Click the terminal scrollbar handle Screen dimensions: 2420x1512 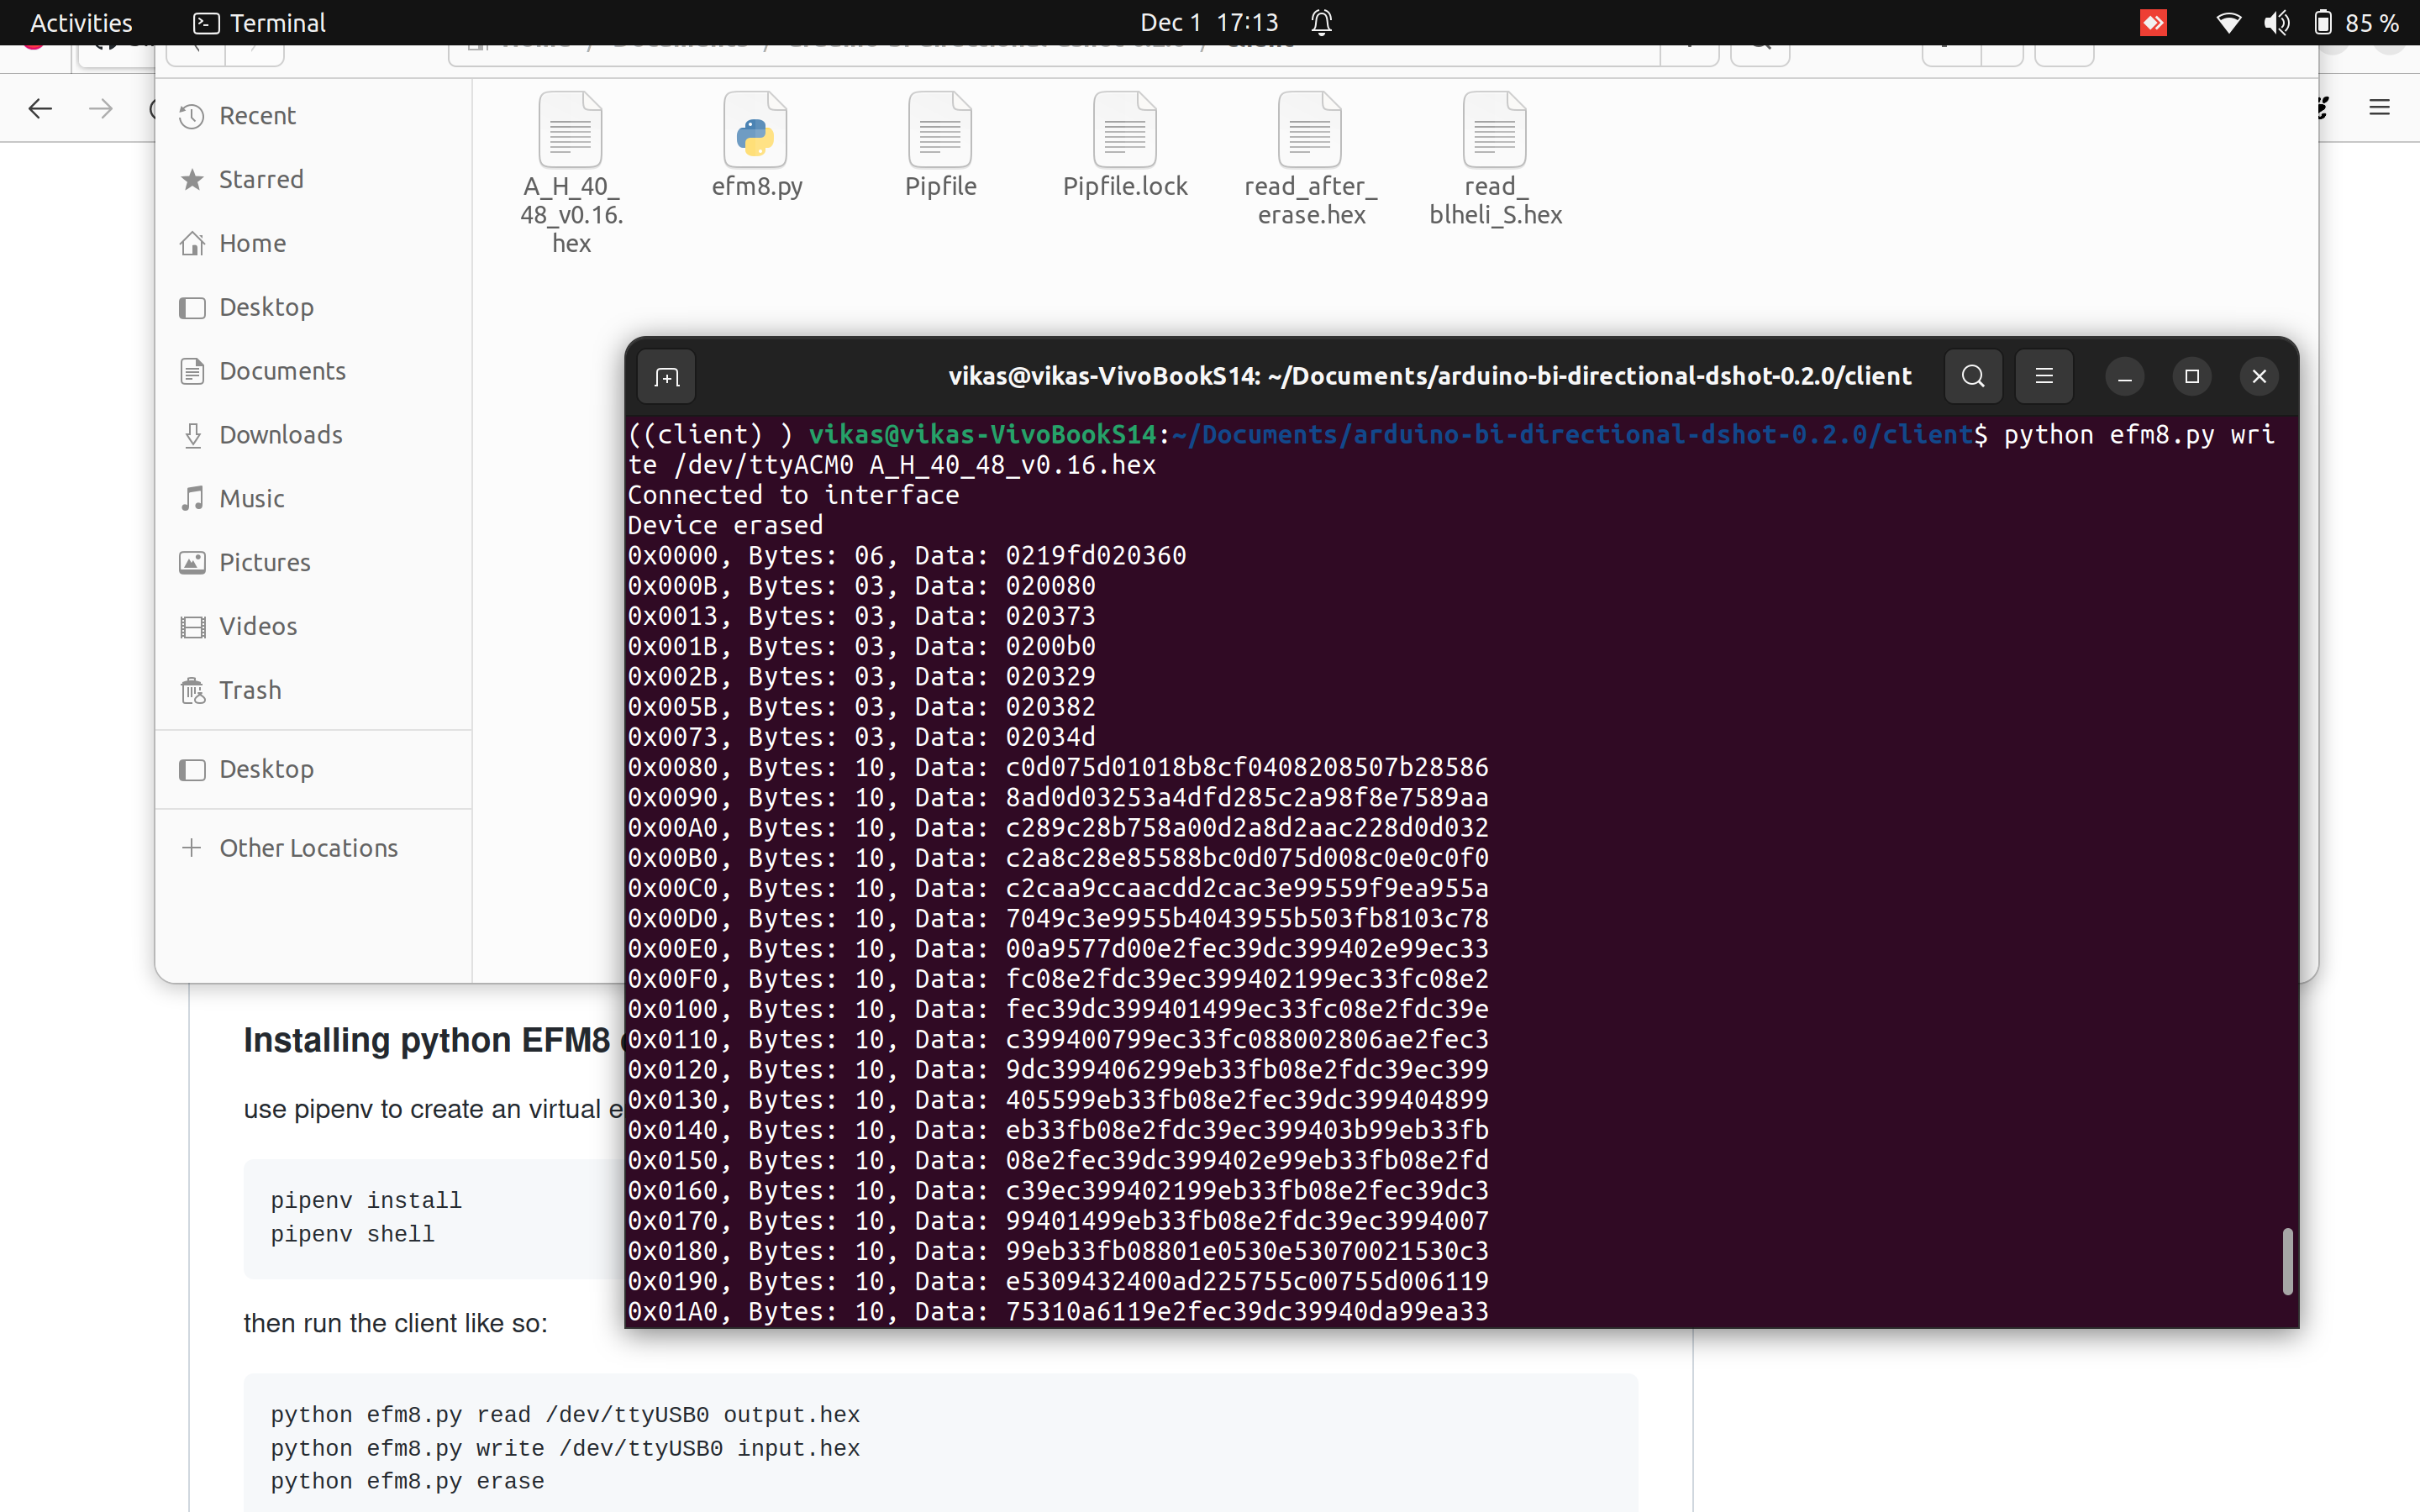2288,1262
